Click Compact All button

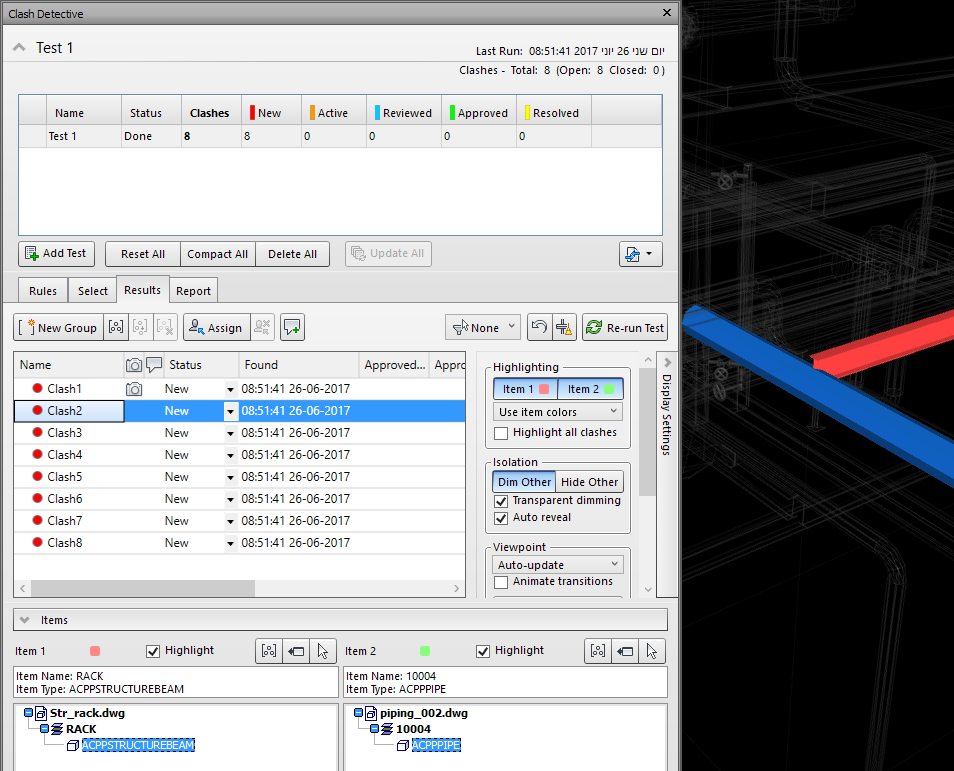tap(218, 254)
